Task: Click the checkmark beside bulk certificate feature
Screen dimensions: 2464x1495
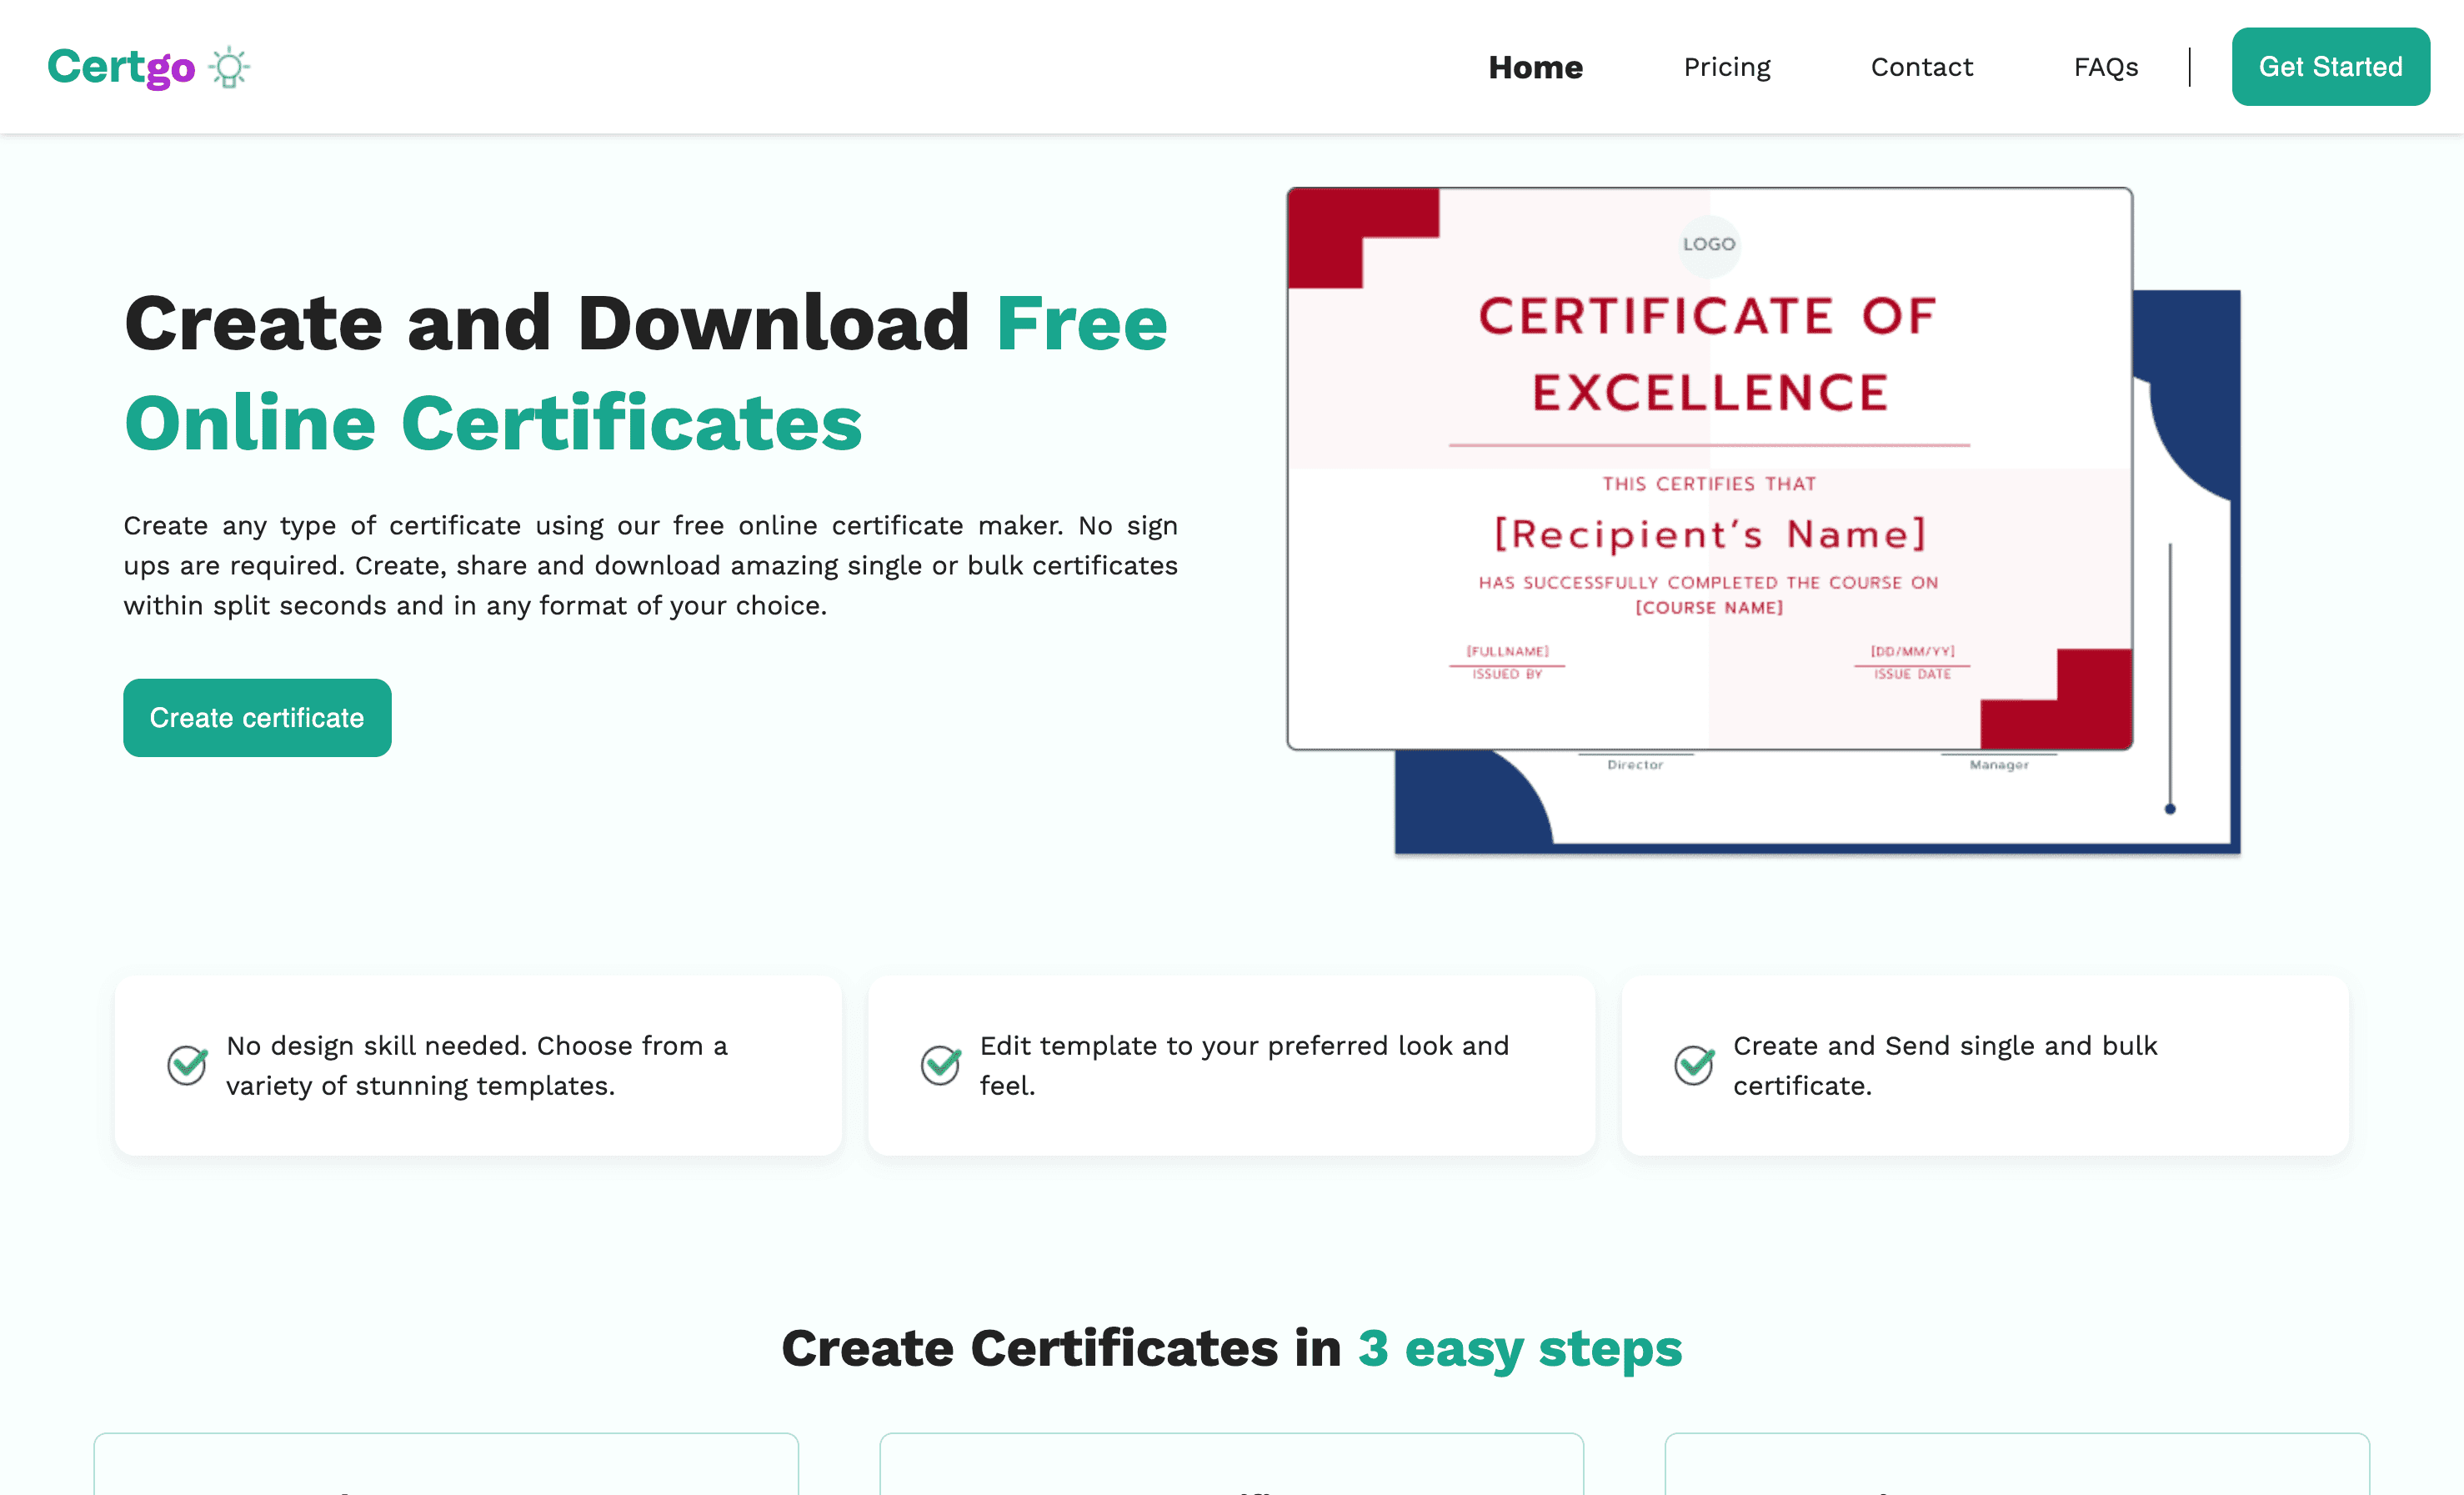Action: [x=1692, y=1065]
